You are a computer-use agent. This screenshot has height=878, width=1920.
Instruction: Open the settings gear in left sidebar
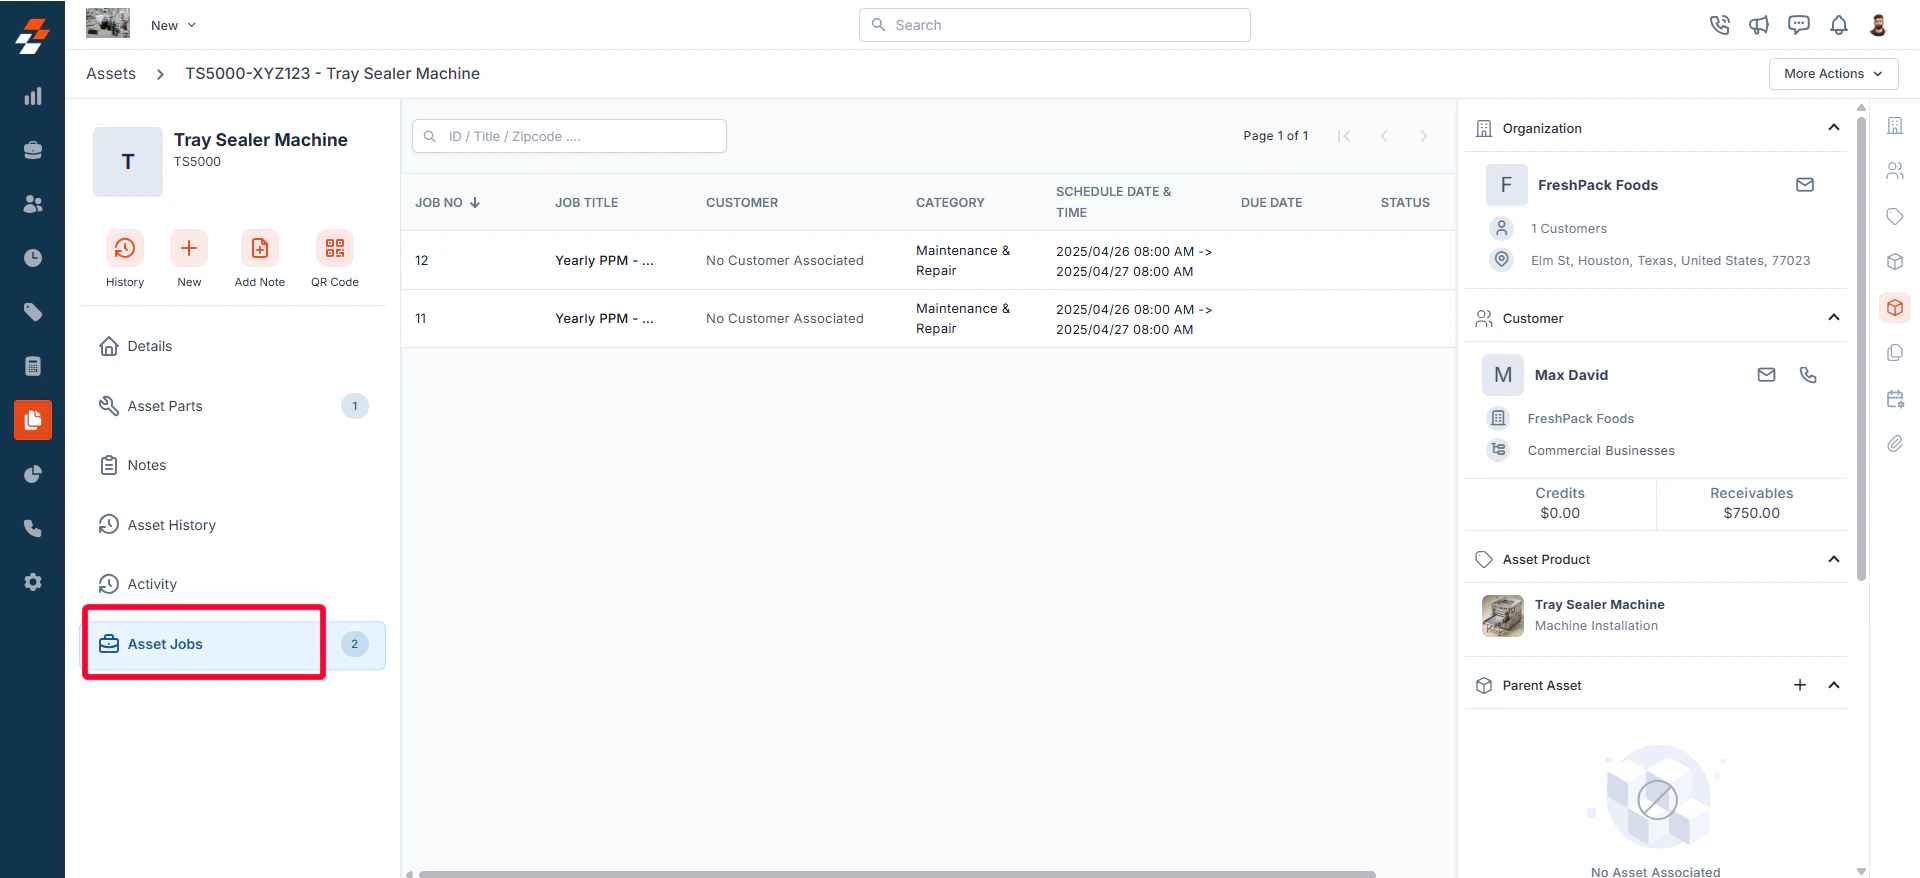point(33,582)
